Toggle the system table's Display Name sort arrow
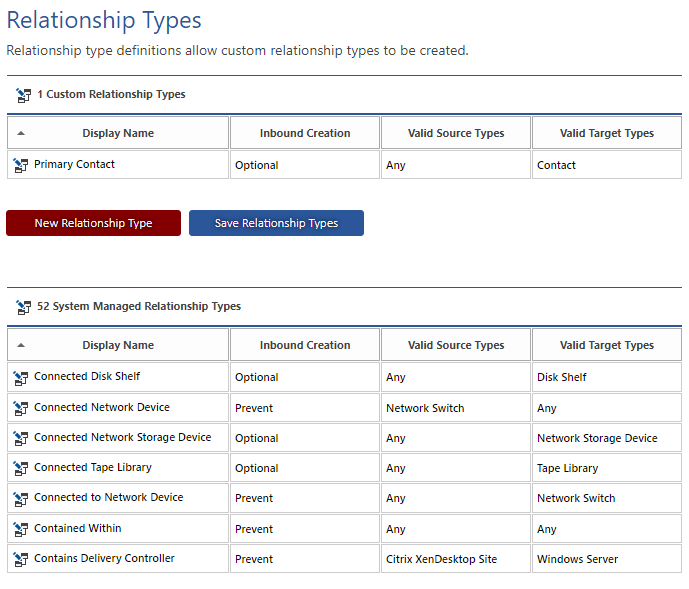Image resolution: width=689 pixels, height=589 pixels. tap(21, 345)
